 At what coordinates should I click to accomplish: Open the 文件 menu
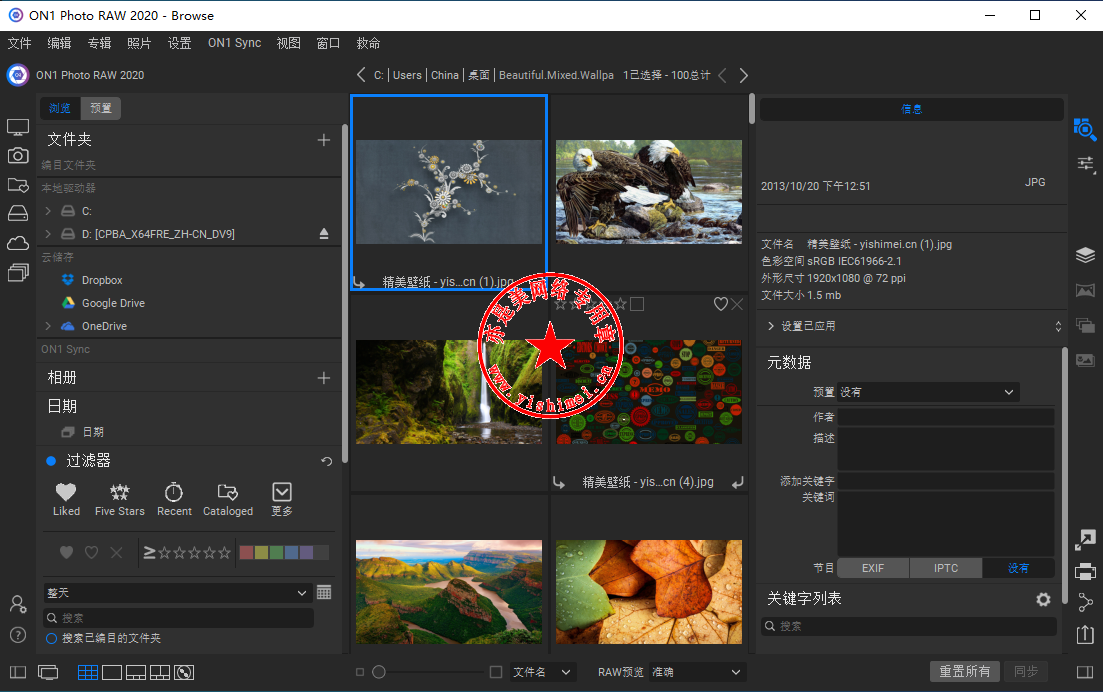coord(19,43)
